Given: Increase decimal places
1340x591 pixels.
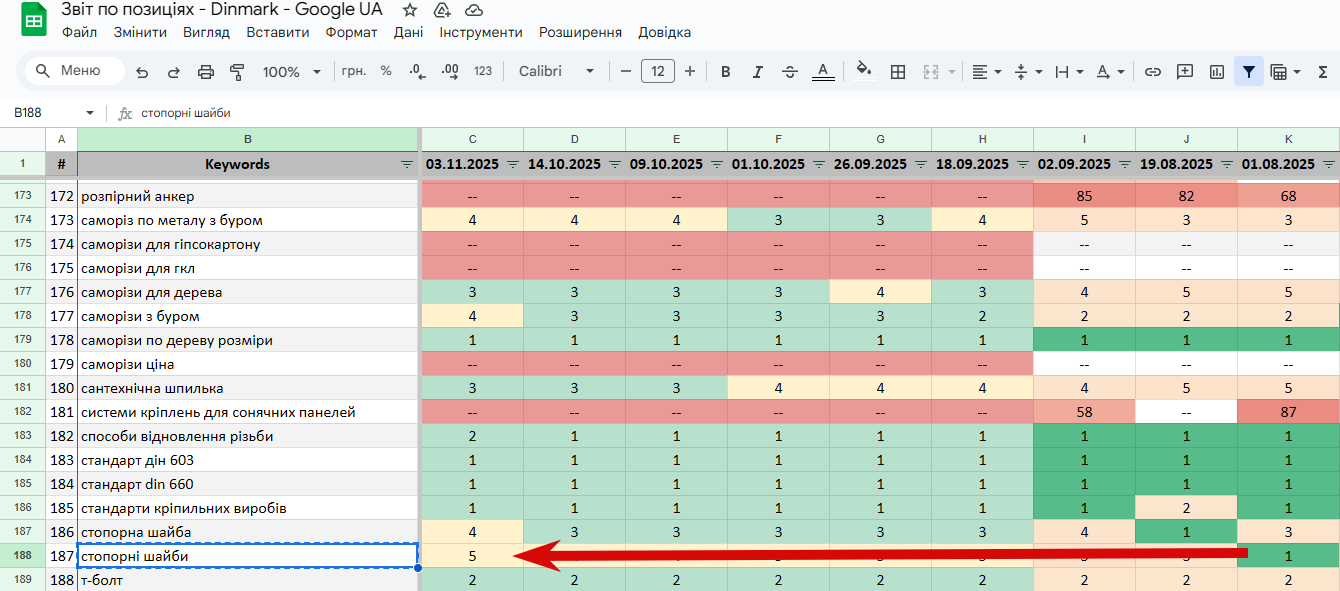Looking at the screenshot, I should coord(450,72).
